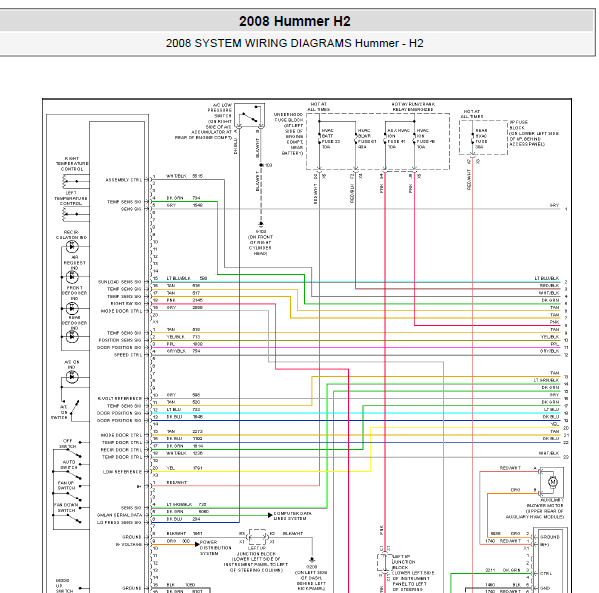Screen dimensions: 599x593
Task: Click the "5 VOLT REFERENCE" pin label
Action: (x=120, y=399)
